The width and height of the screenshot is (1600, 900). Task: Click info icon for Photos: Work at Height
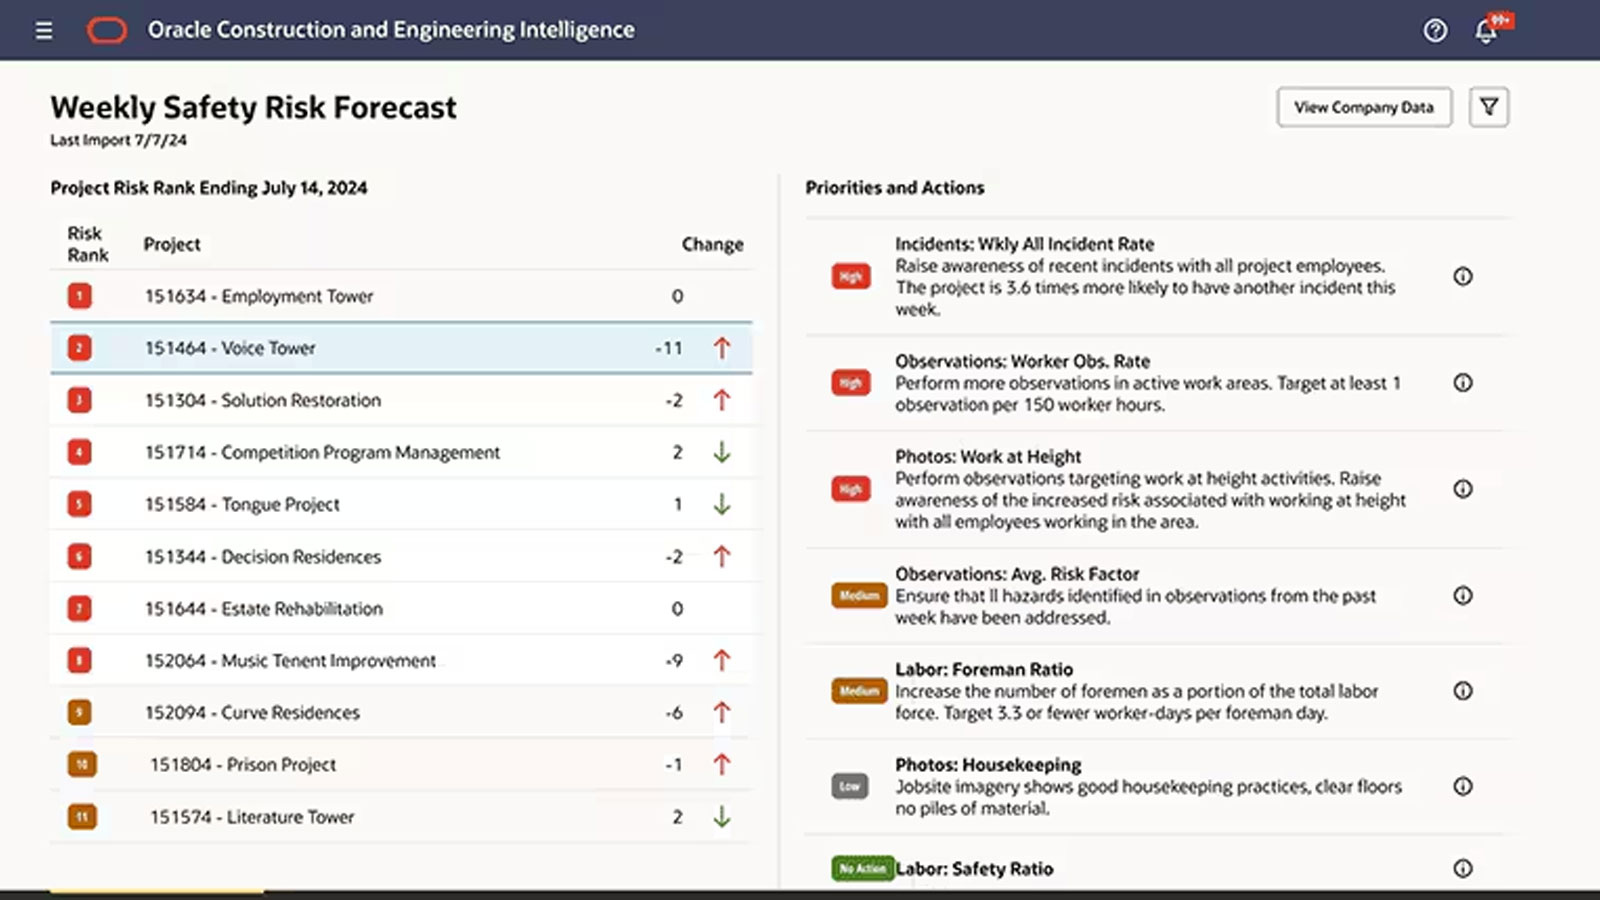coord(1463,489)
